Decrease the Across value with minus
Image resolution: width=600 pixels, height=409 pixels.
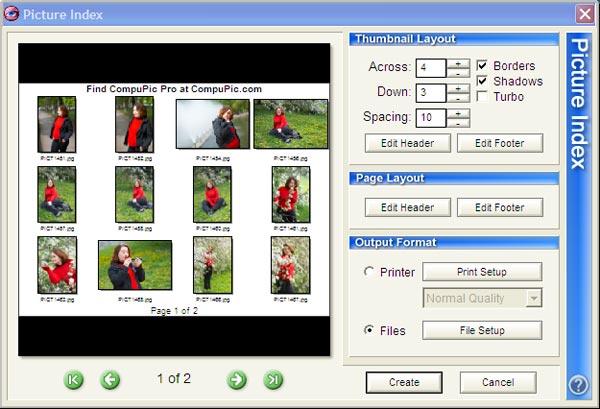coord(458,73)
